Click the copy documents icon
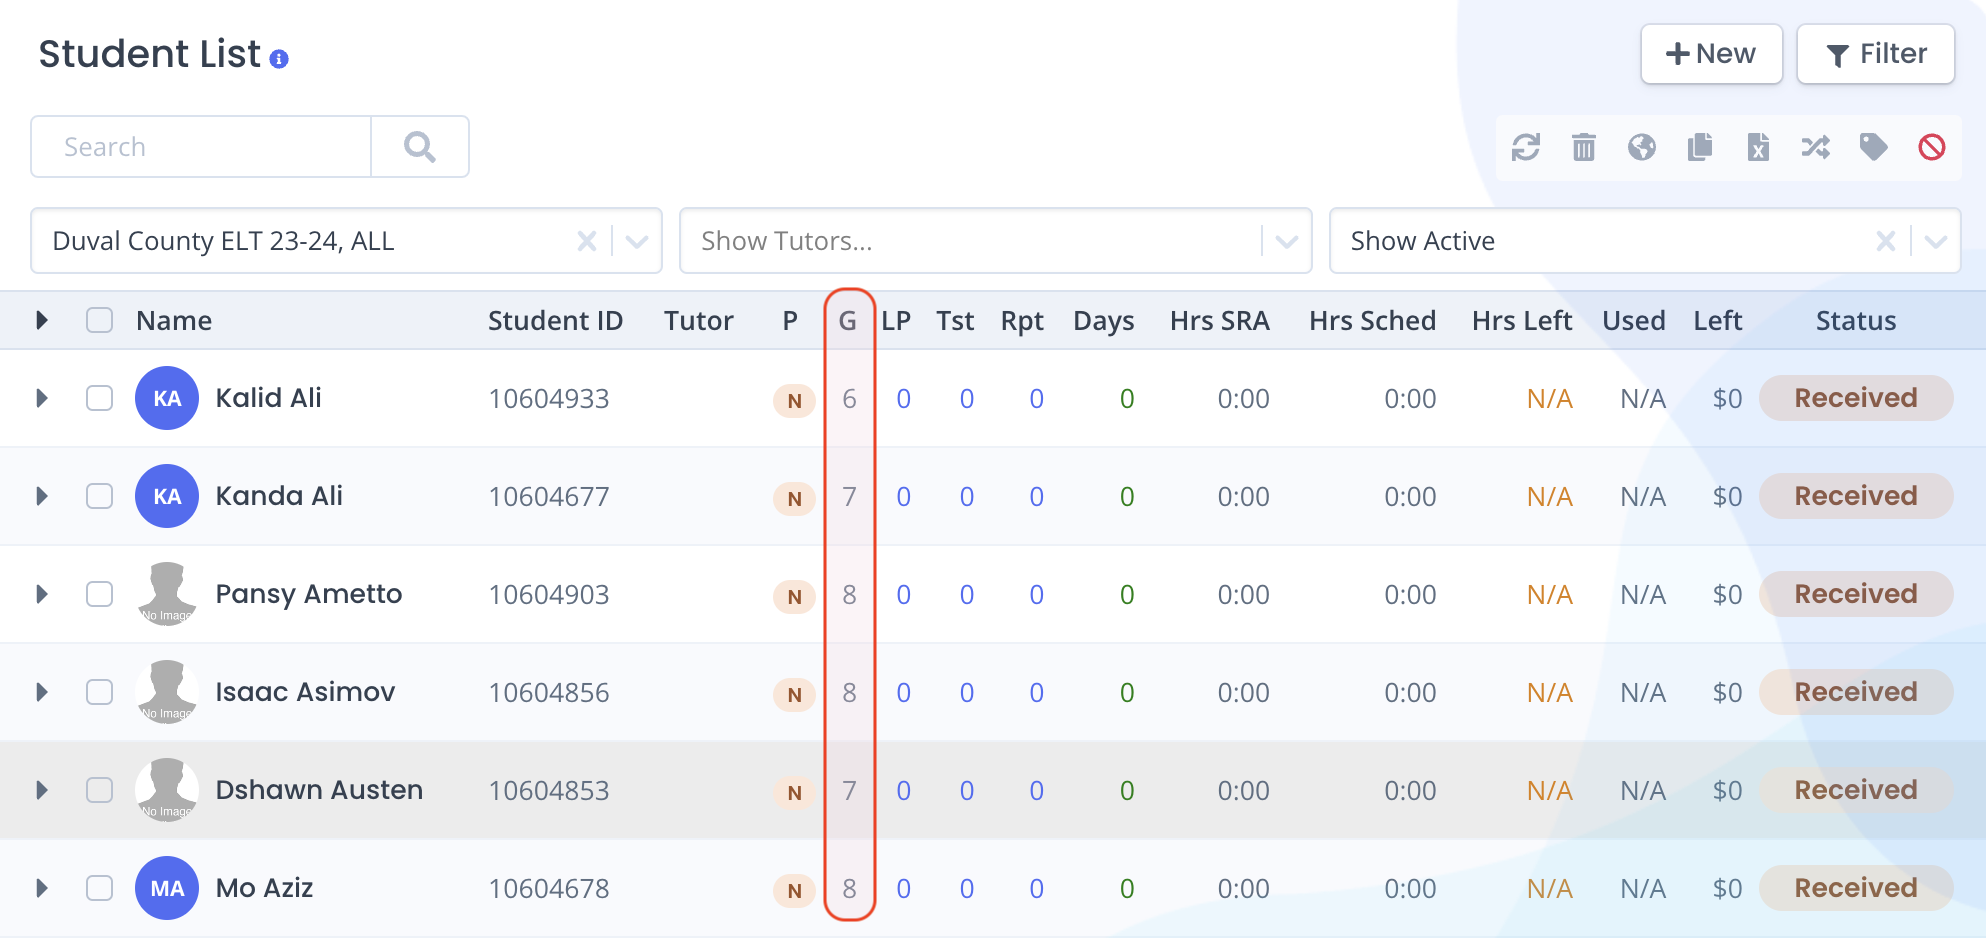The image size is (1986, 938). [x=1699, y=148]
